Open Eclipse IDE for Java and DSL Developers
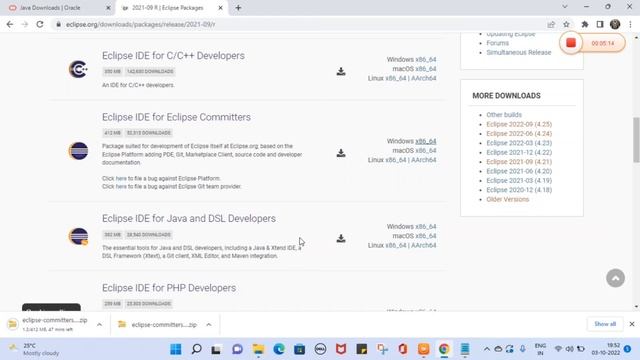 point(189,218)
